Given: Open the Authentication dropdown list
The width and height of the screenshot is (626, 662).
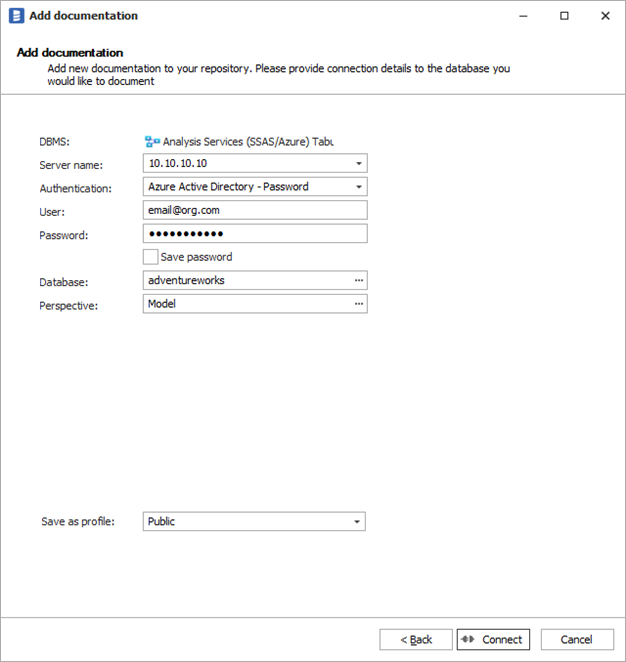Looking at the screenshot, I should pyautogui.click(x=358, y=187).
